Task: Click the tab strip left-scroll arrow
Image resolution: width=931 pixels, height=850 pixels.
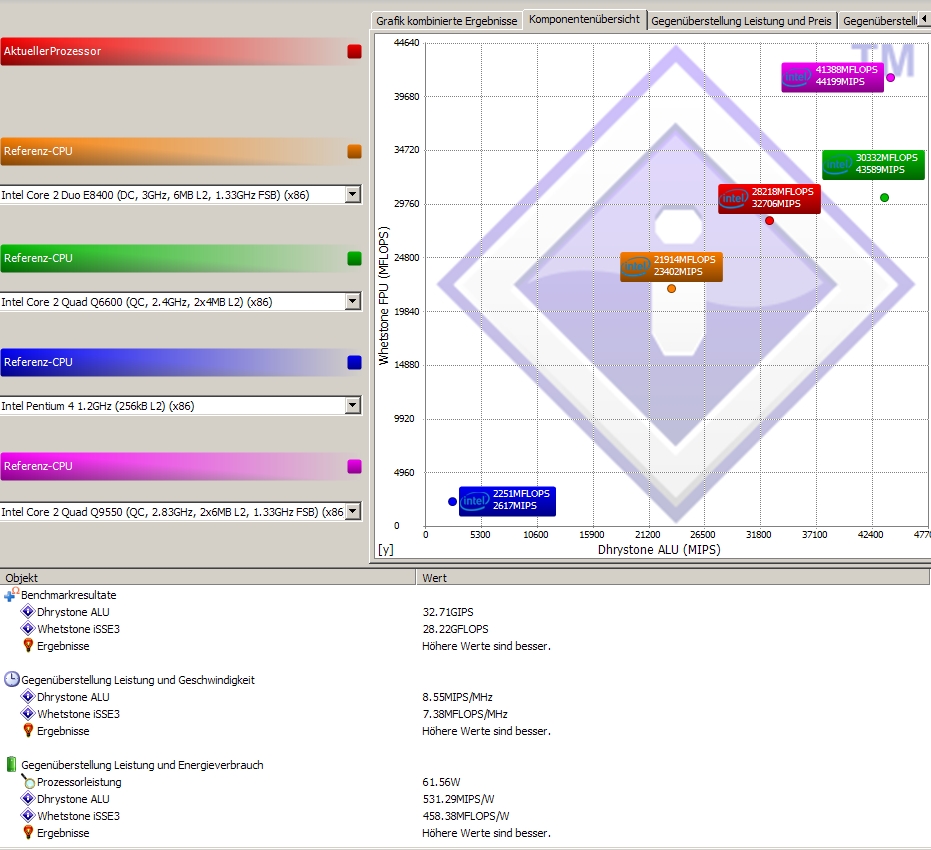Action: pos(924,20)
